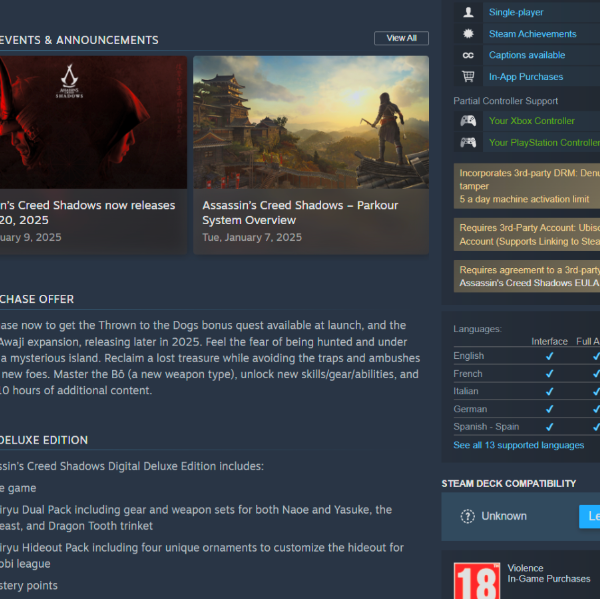
Task: Click the Captions available CC icon
Action: pyautogui.click(x=468, y=55)
